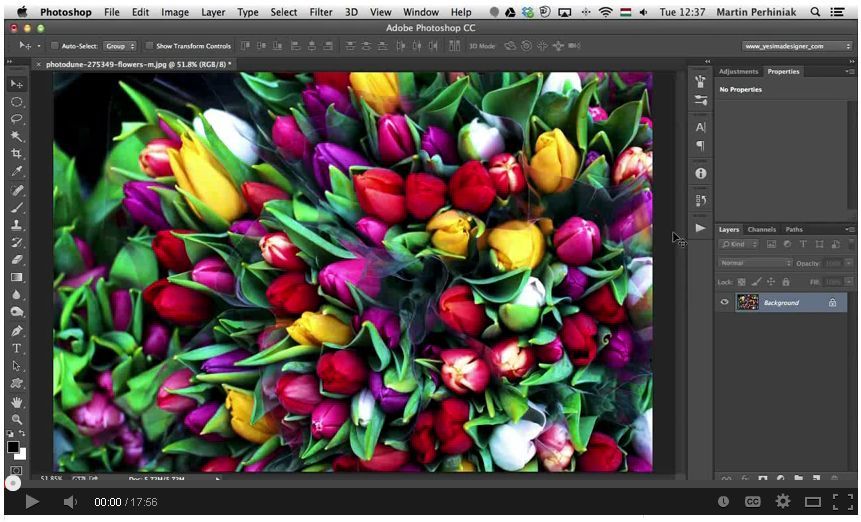
Task: Enable the Auto-Select checkbox
Action: pyautogui.click(x=54, y=46)
